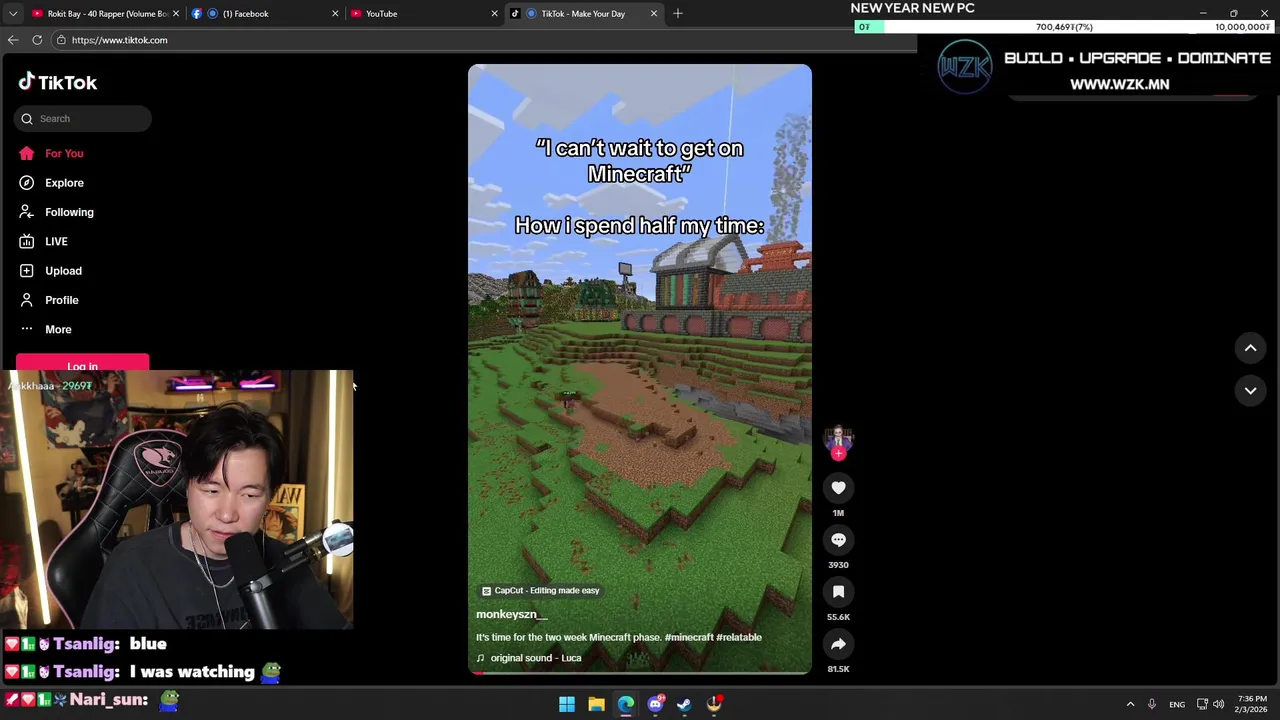Go to next video down arrow

point(1250,391)
